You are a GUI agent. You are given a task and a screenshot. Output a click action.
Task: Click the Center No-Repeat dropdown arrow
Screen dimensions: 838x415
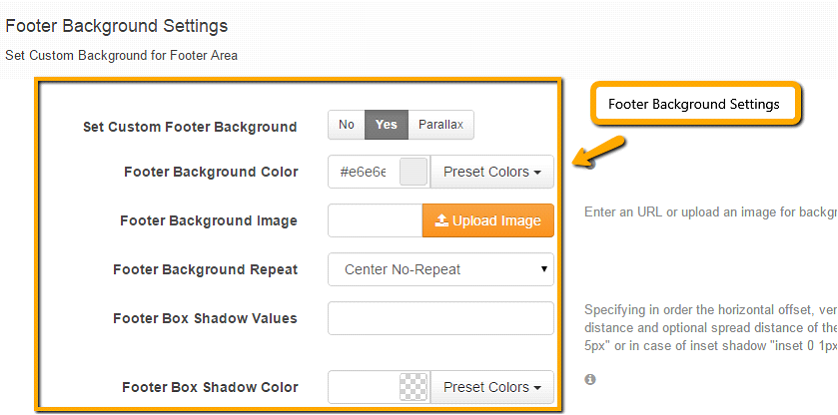point(544,269)
